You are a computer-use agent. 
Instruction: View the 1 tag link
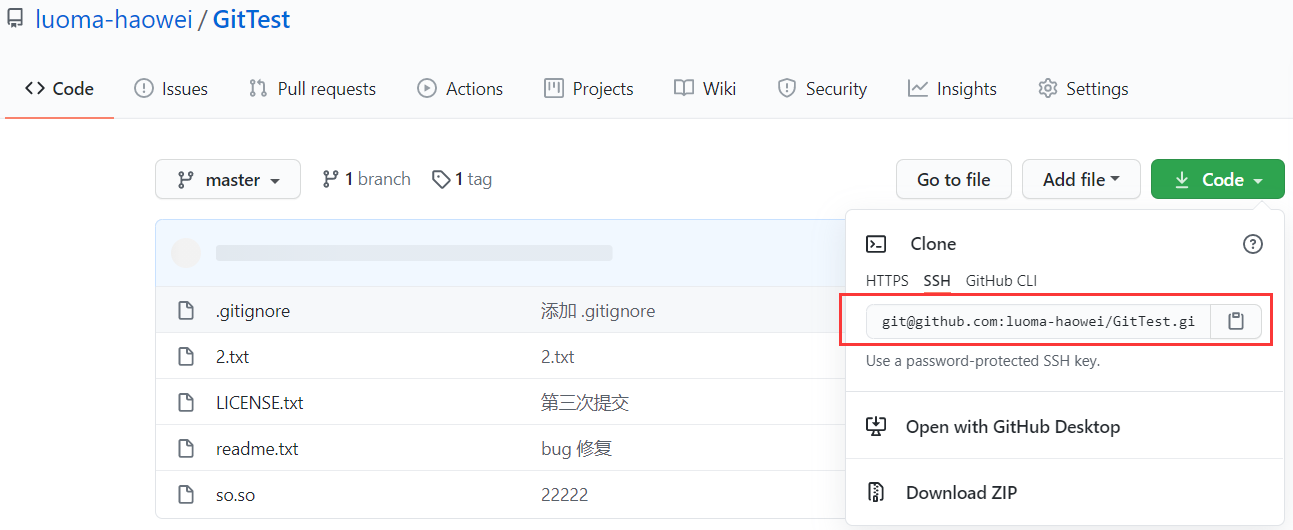click(462, 180)
